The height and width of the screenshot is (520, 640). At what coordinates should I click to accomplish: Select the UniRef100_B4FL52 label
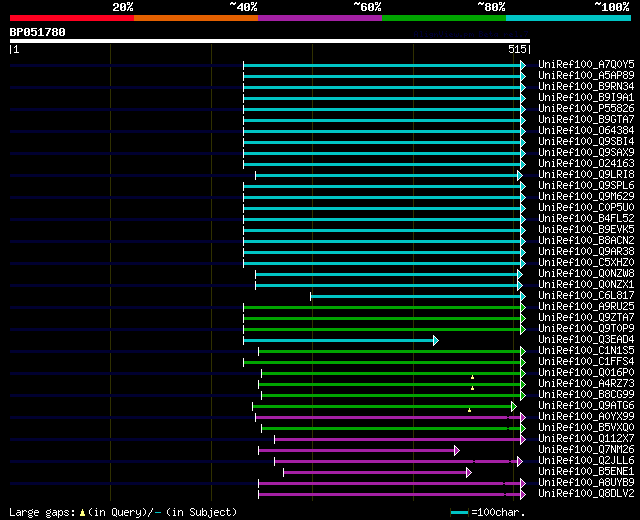pyautogui.click(x=586, y=219)
